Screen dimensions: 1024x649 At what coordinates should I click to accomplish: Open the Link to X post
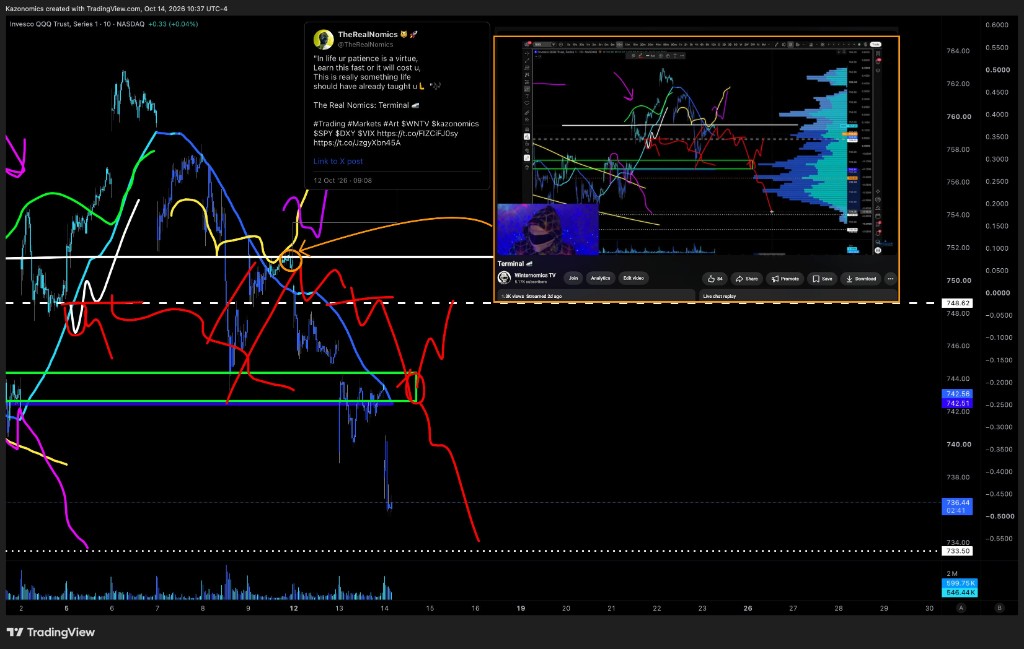point(338,161)
